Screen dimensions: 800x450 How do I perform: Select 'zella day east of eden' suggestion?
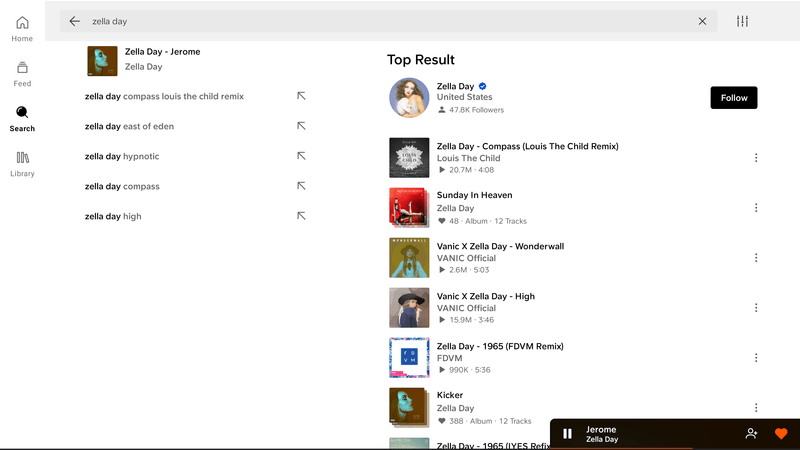(129, 126)
